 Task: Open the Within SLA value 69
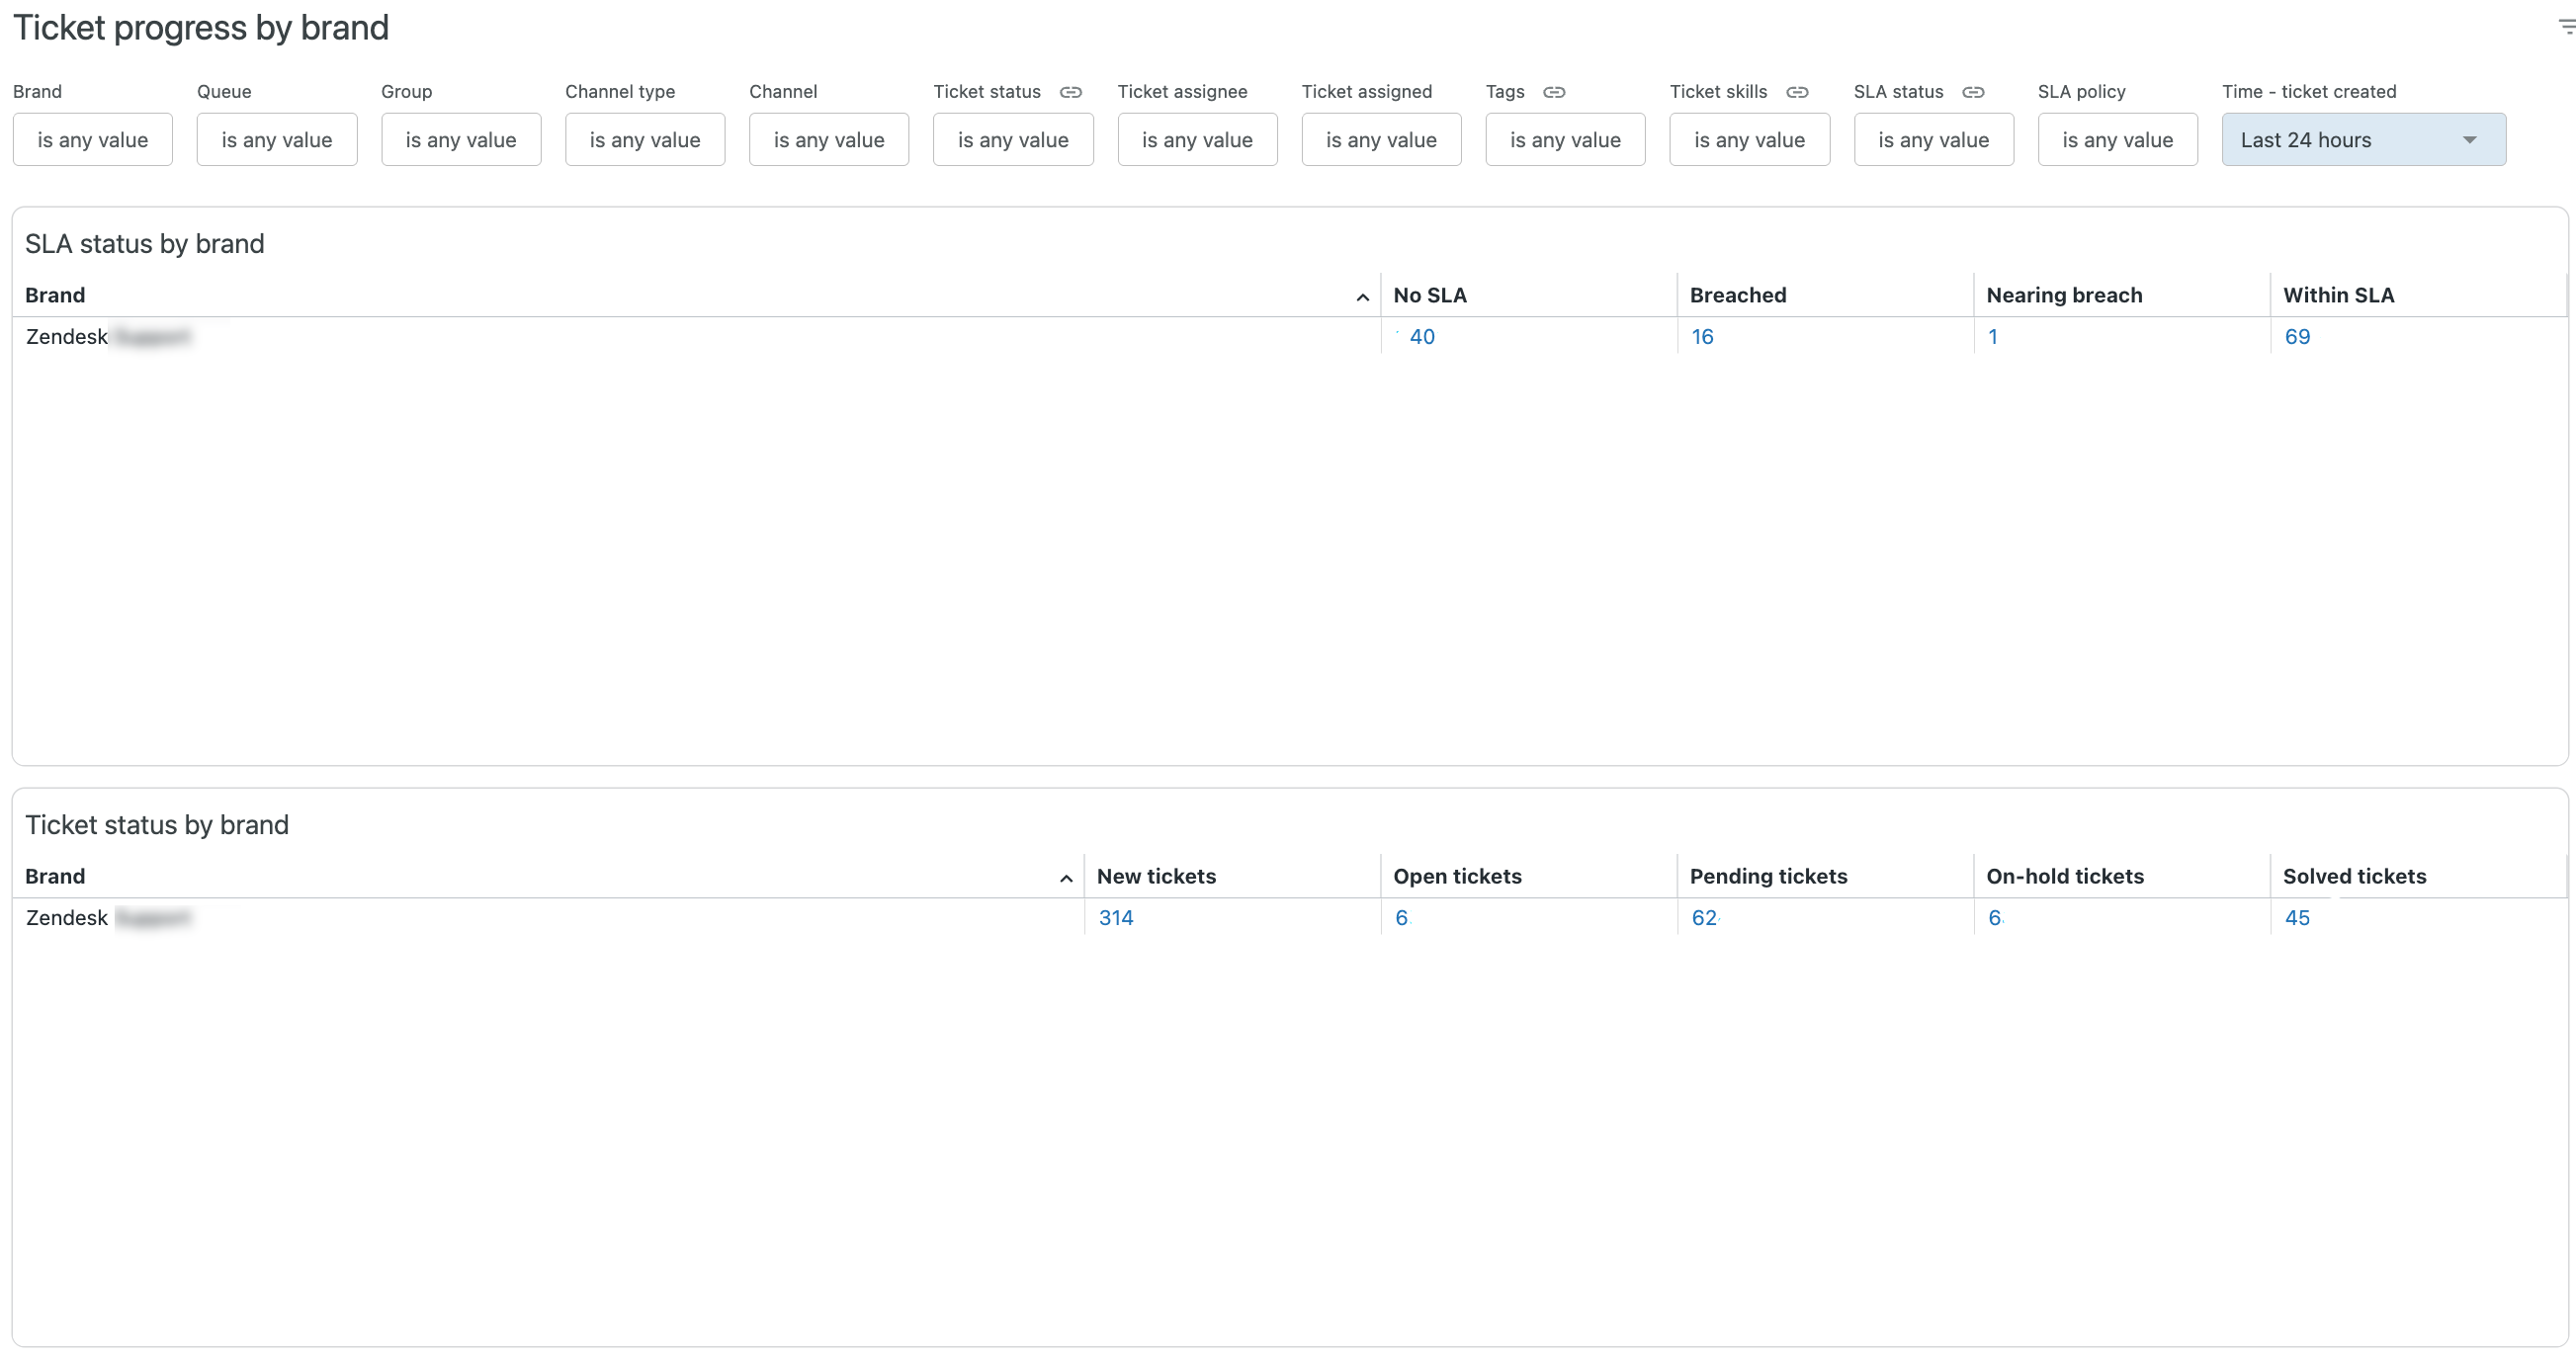click(2296, 337)
